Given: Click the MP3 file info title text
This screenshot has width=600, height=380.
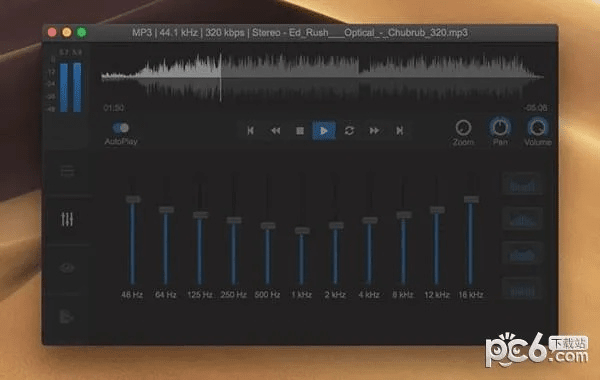Looking at the screenshot, I should coord(300,33).
